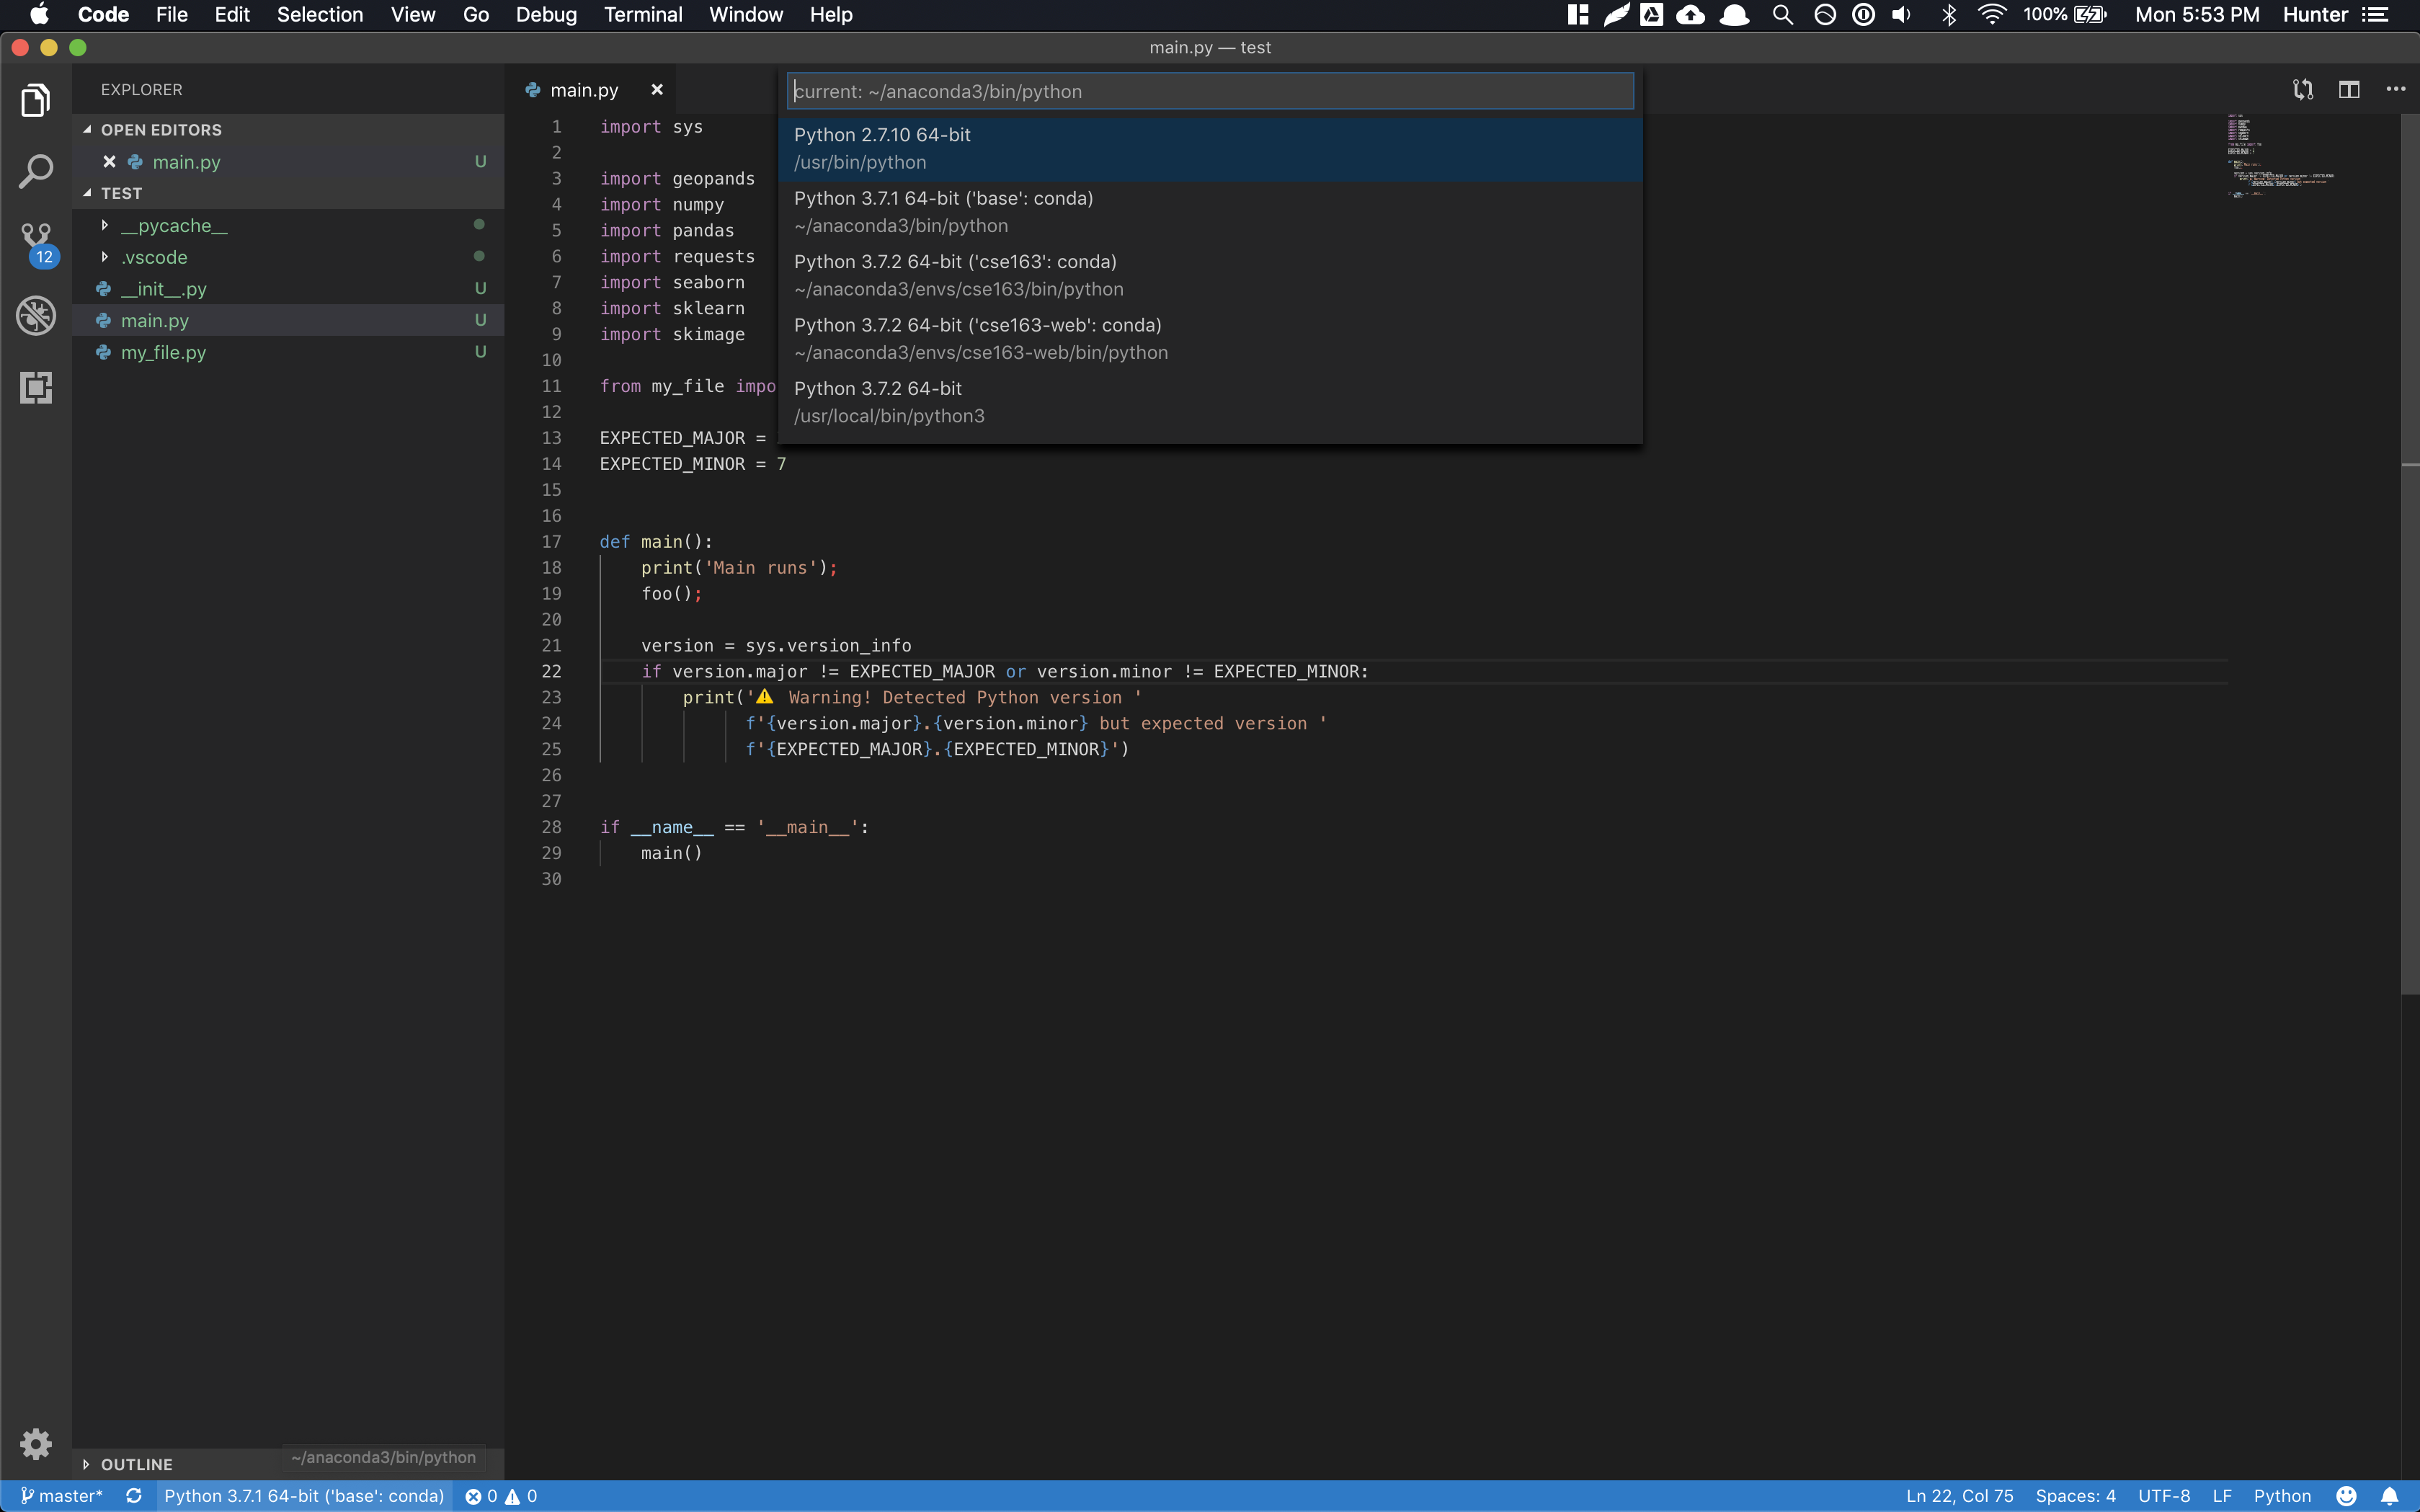Image resolution: width=2420 pixels, height=1512 pixels.
Task: Open macOS Spotlight search
Action: 1783,14
